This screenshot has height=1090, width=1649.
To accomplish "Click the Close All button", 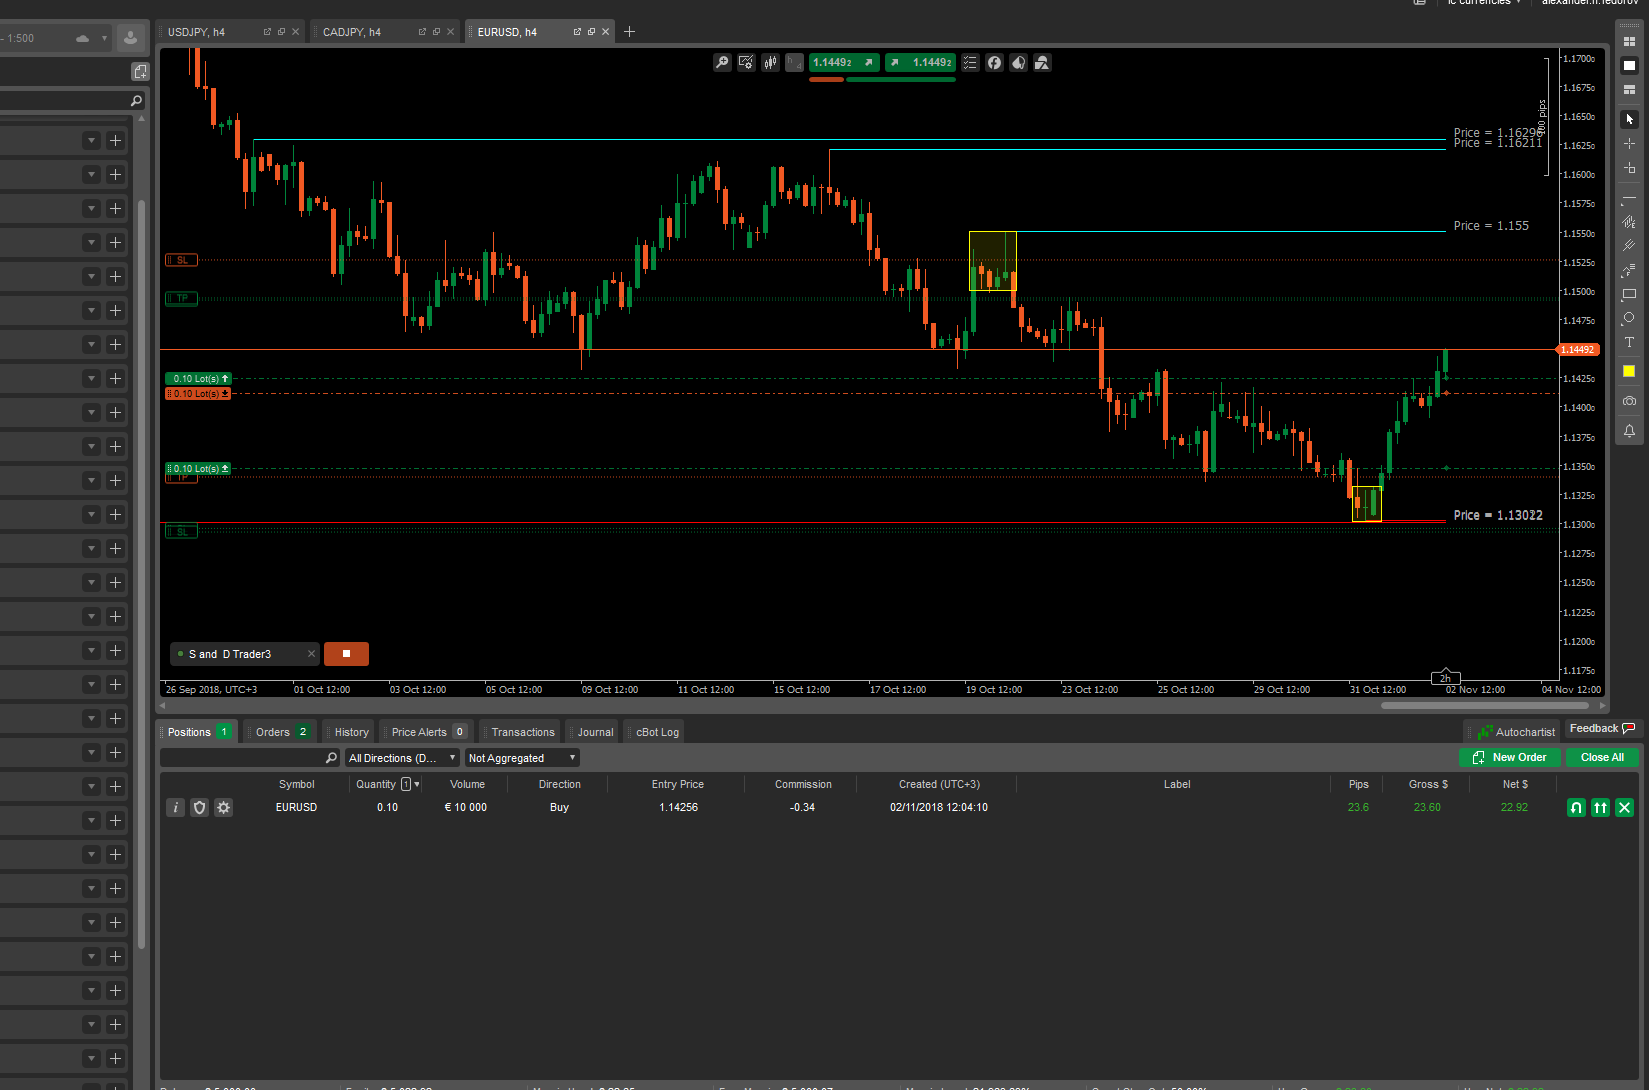I will pyautogui.click(x=1602, y=757).
